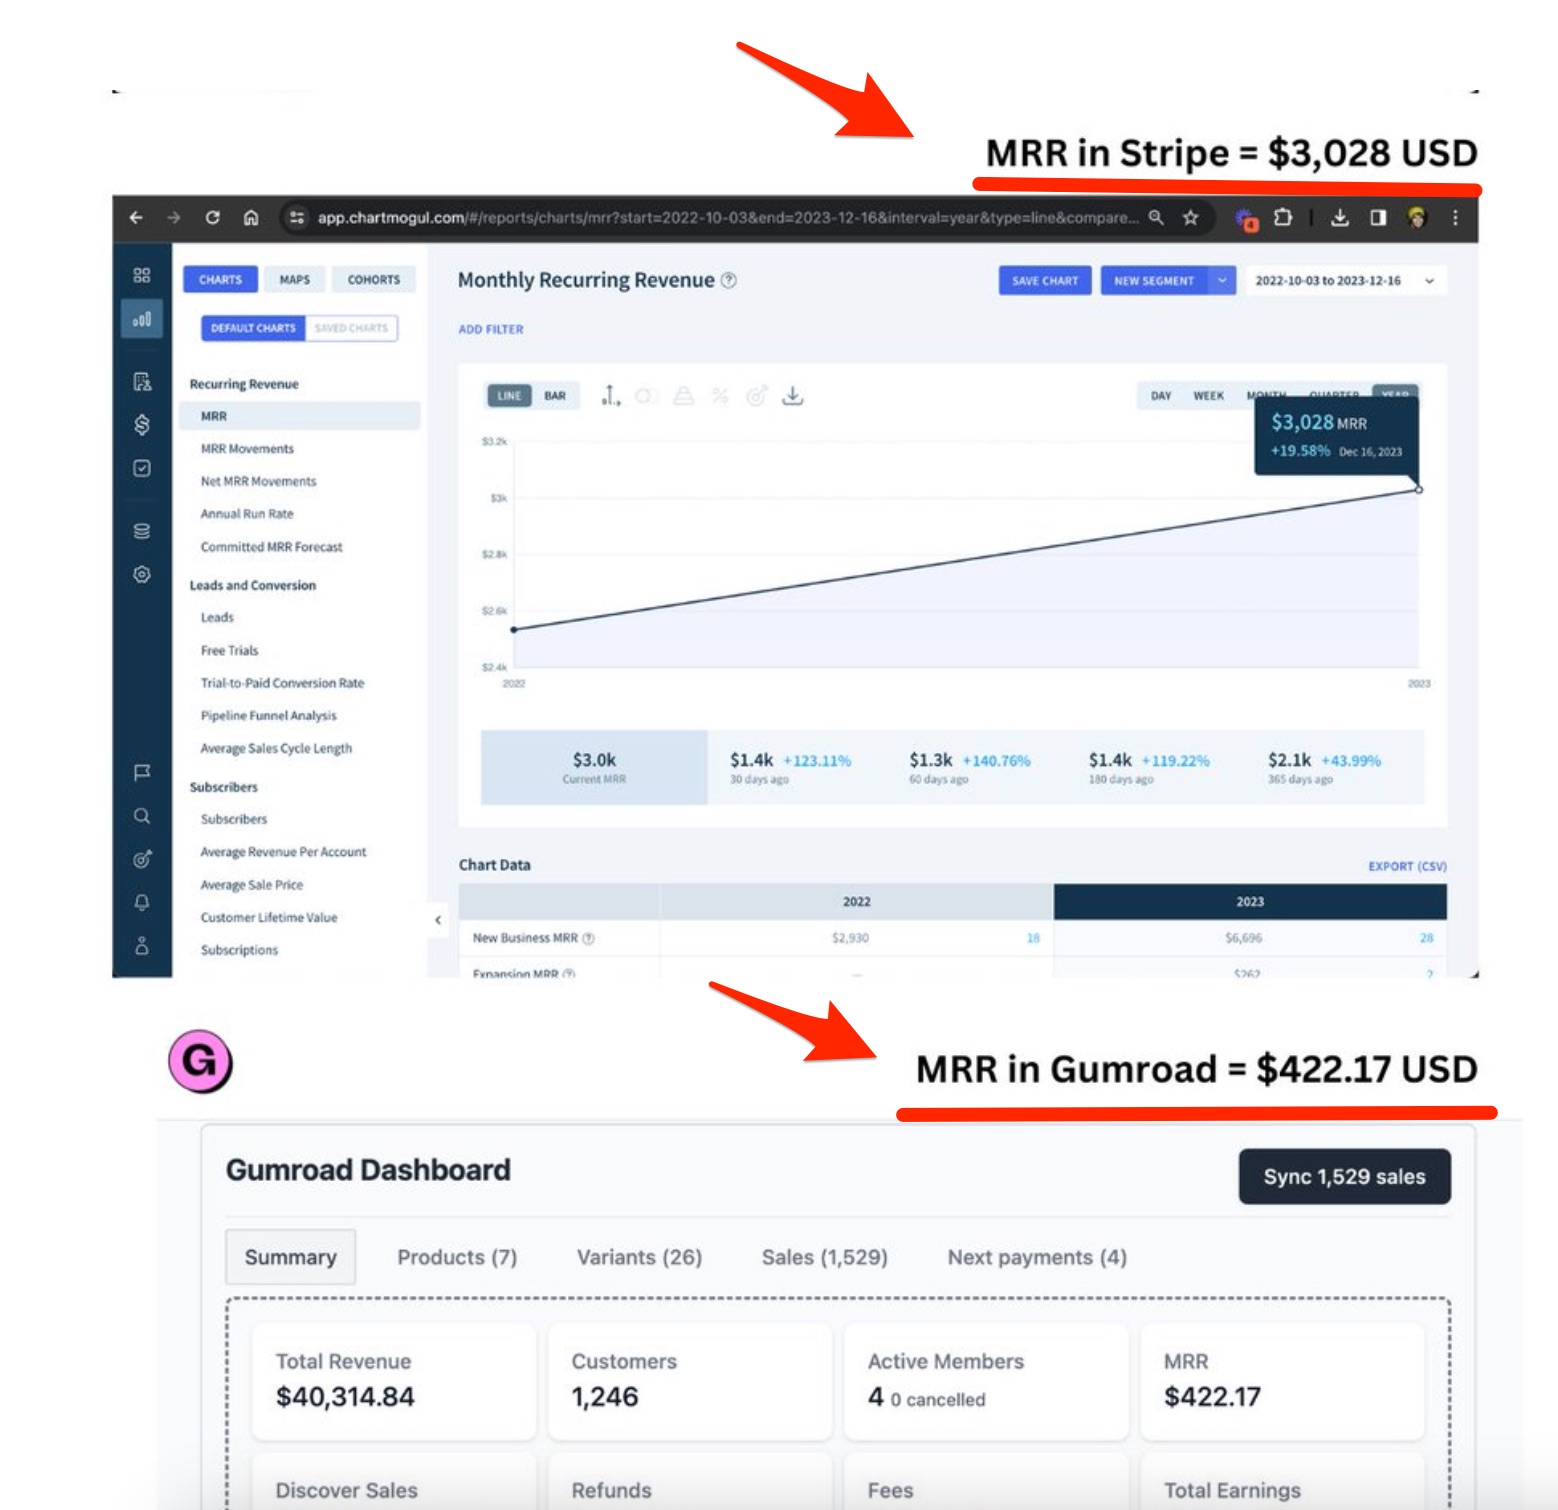Go to the browser home page
Viewport: 1558px width, 1510px height.
(x=251, y=217)
